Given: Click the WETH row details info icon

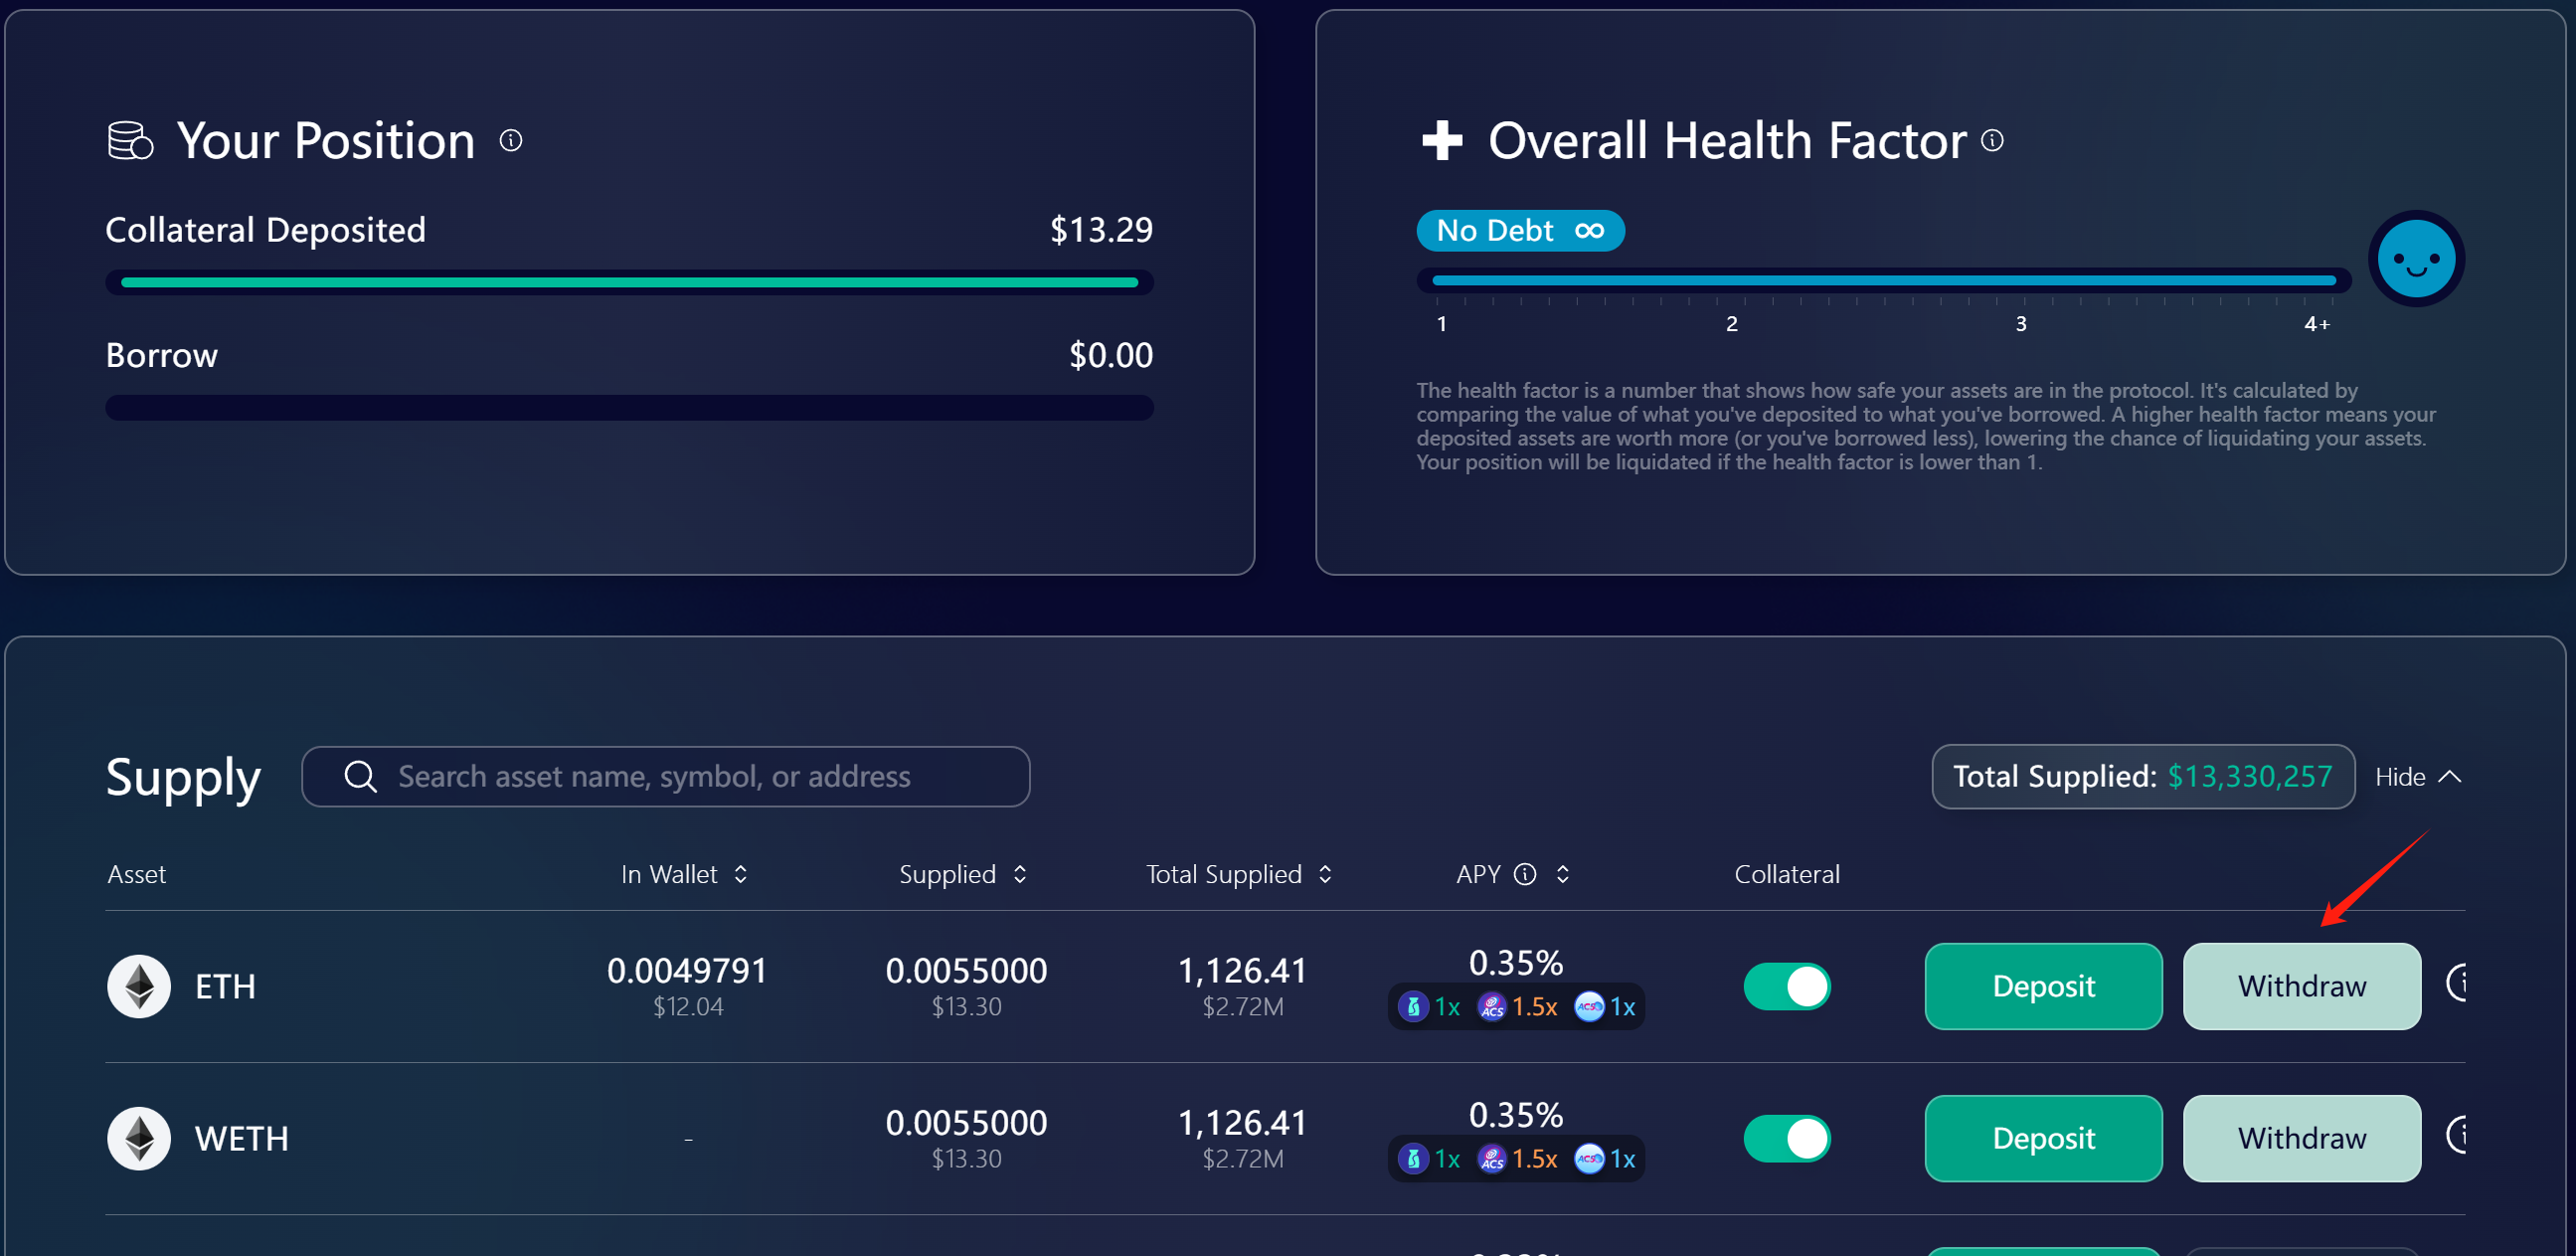Looking at the screenshot, I should [2458, 1136].
